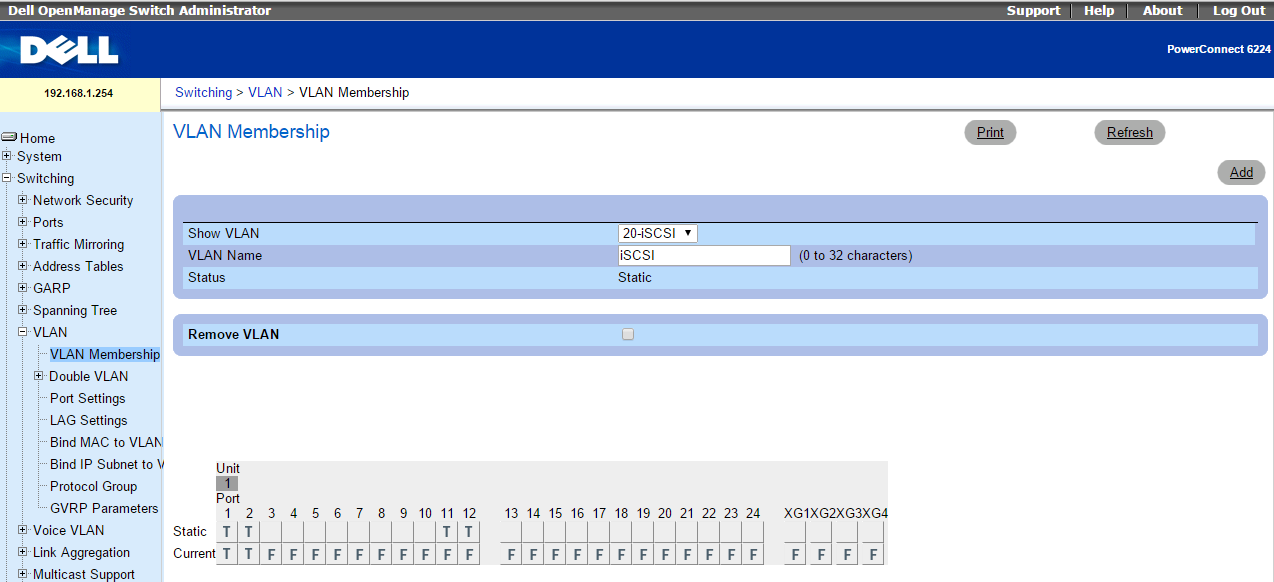Click the Add button
The height and width of the screenshot is (582, 1274).
click(1241, 172)
